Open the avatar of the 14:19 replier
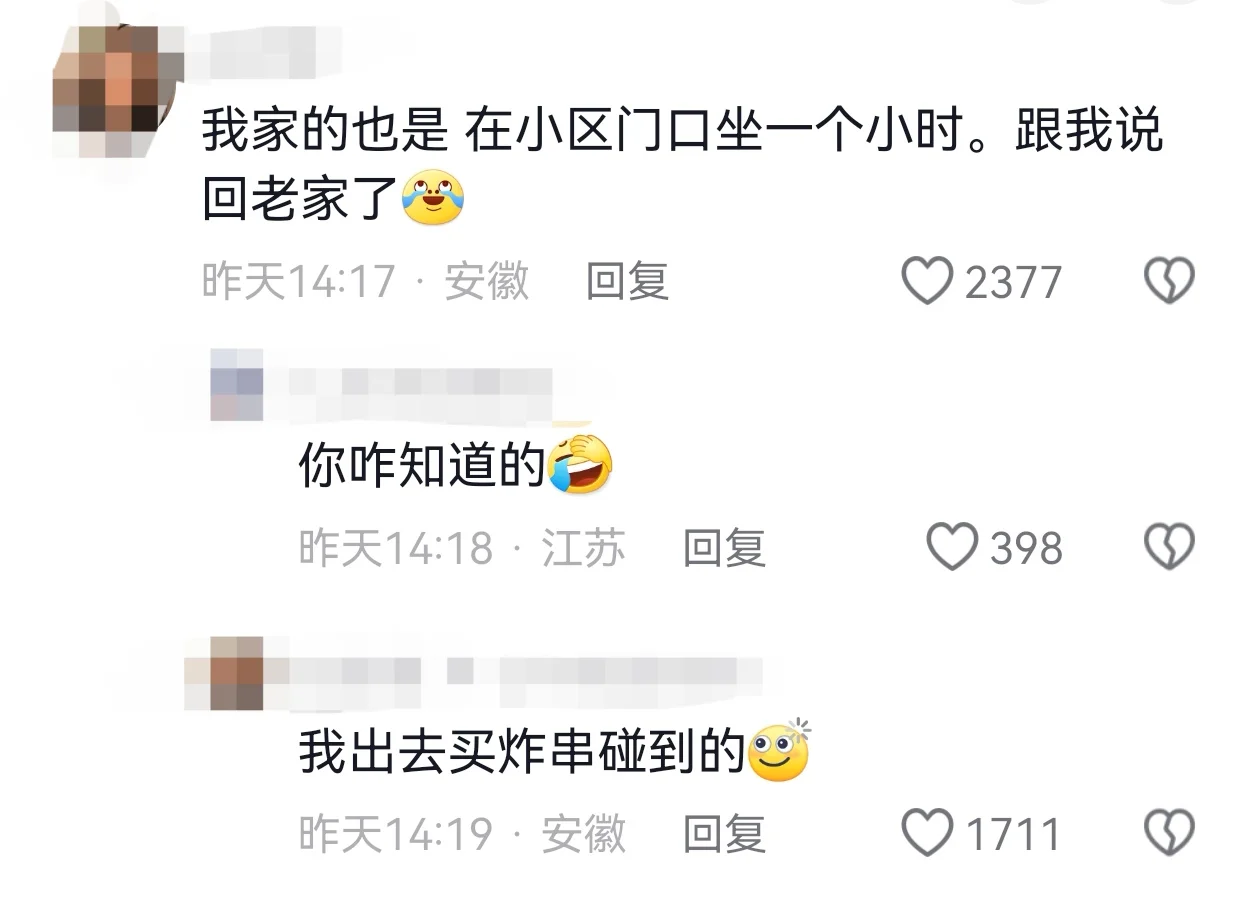This screenshot has width=1260, height=912. pos(237,673)
